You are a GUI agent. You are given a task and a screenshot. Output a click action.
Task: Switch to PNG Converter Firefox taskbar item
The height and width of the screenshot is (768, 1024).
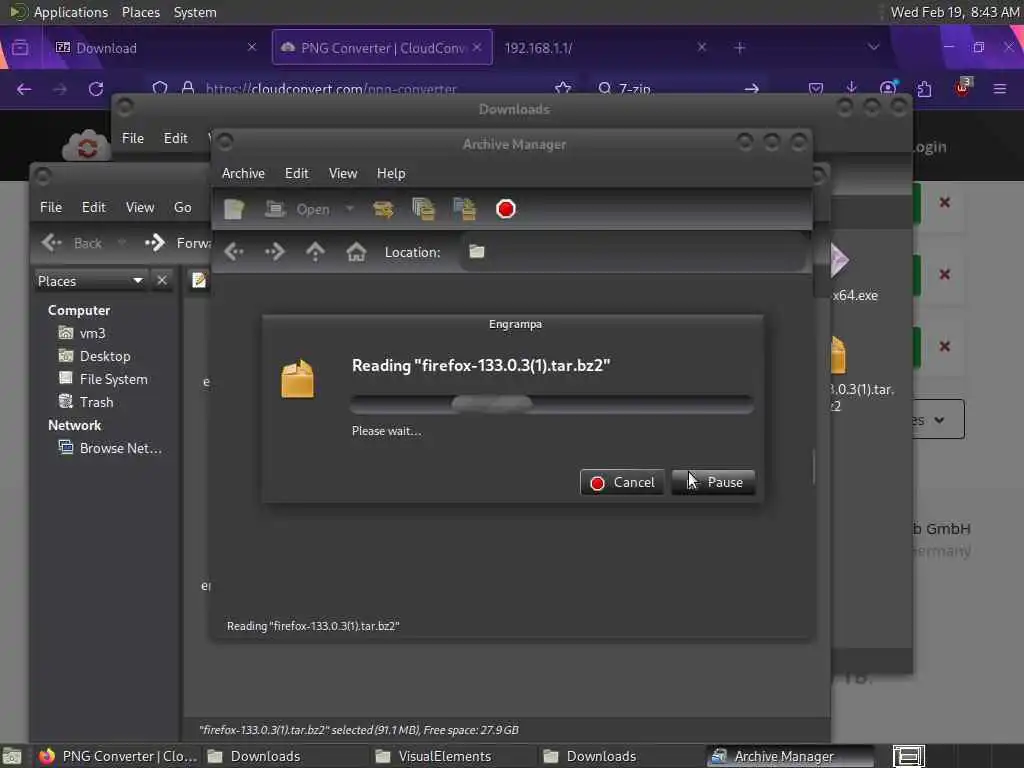tap(118, 756)
